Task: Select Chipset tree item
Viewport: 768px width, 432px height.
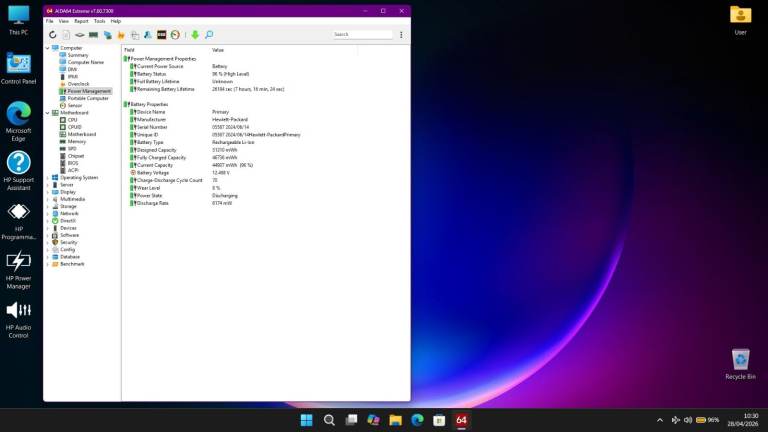Action: pyautogui.click(x=76, y=156)
